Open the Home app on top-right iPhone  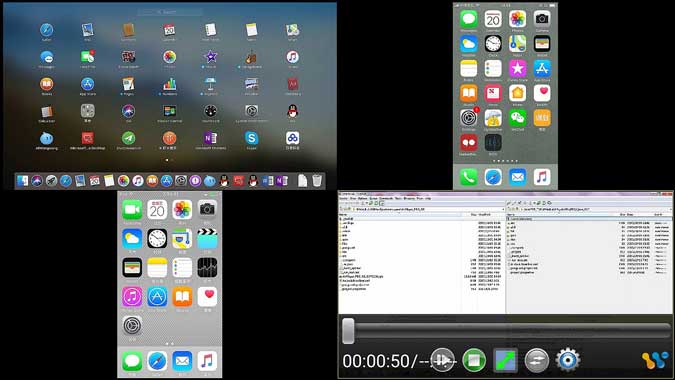(x=517, y=93)
